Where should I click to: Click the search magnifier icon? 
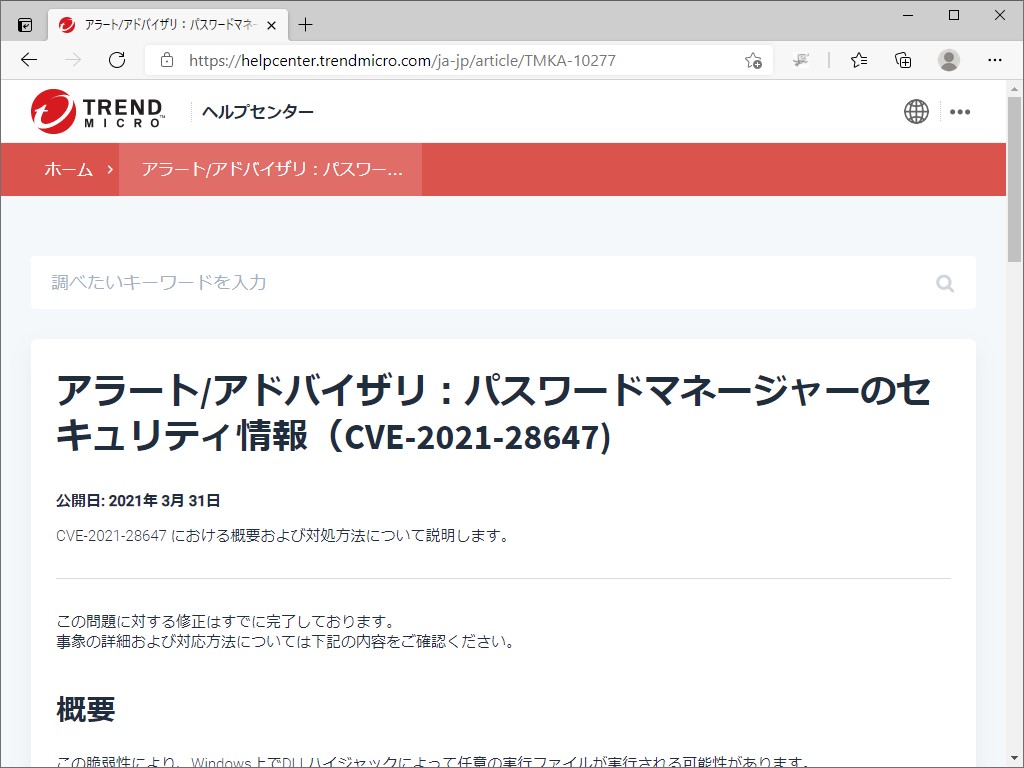click(944, 283)
